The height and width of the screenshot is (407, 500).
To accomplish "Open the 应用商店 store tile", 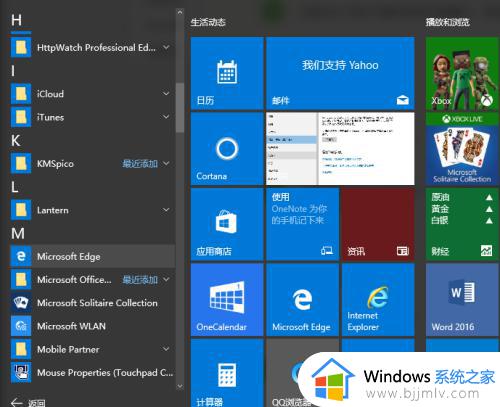I will pyautogui.click(x=227, y=224).
